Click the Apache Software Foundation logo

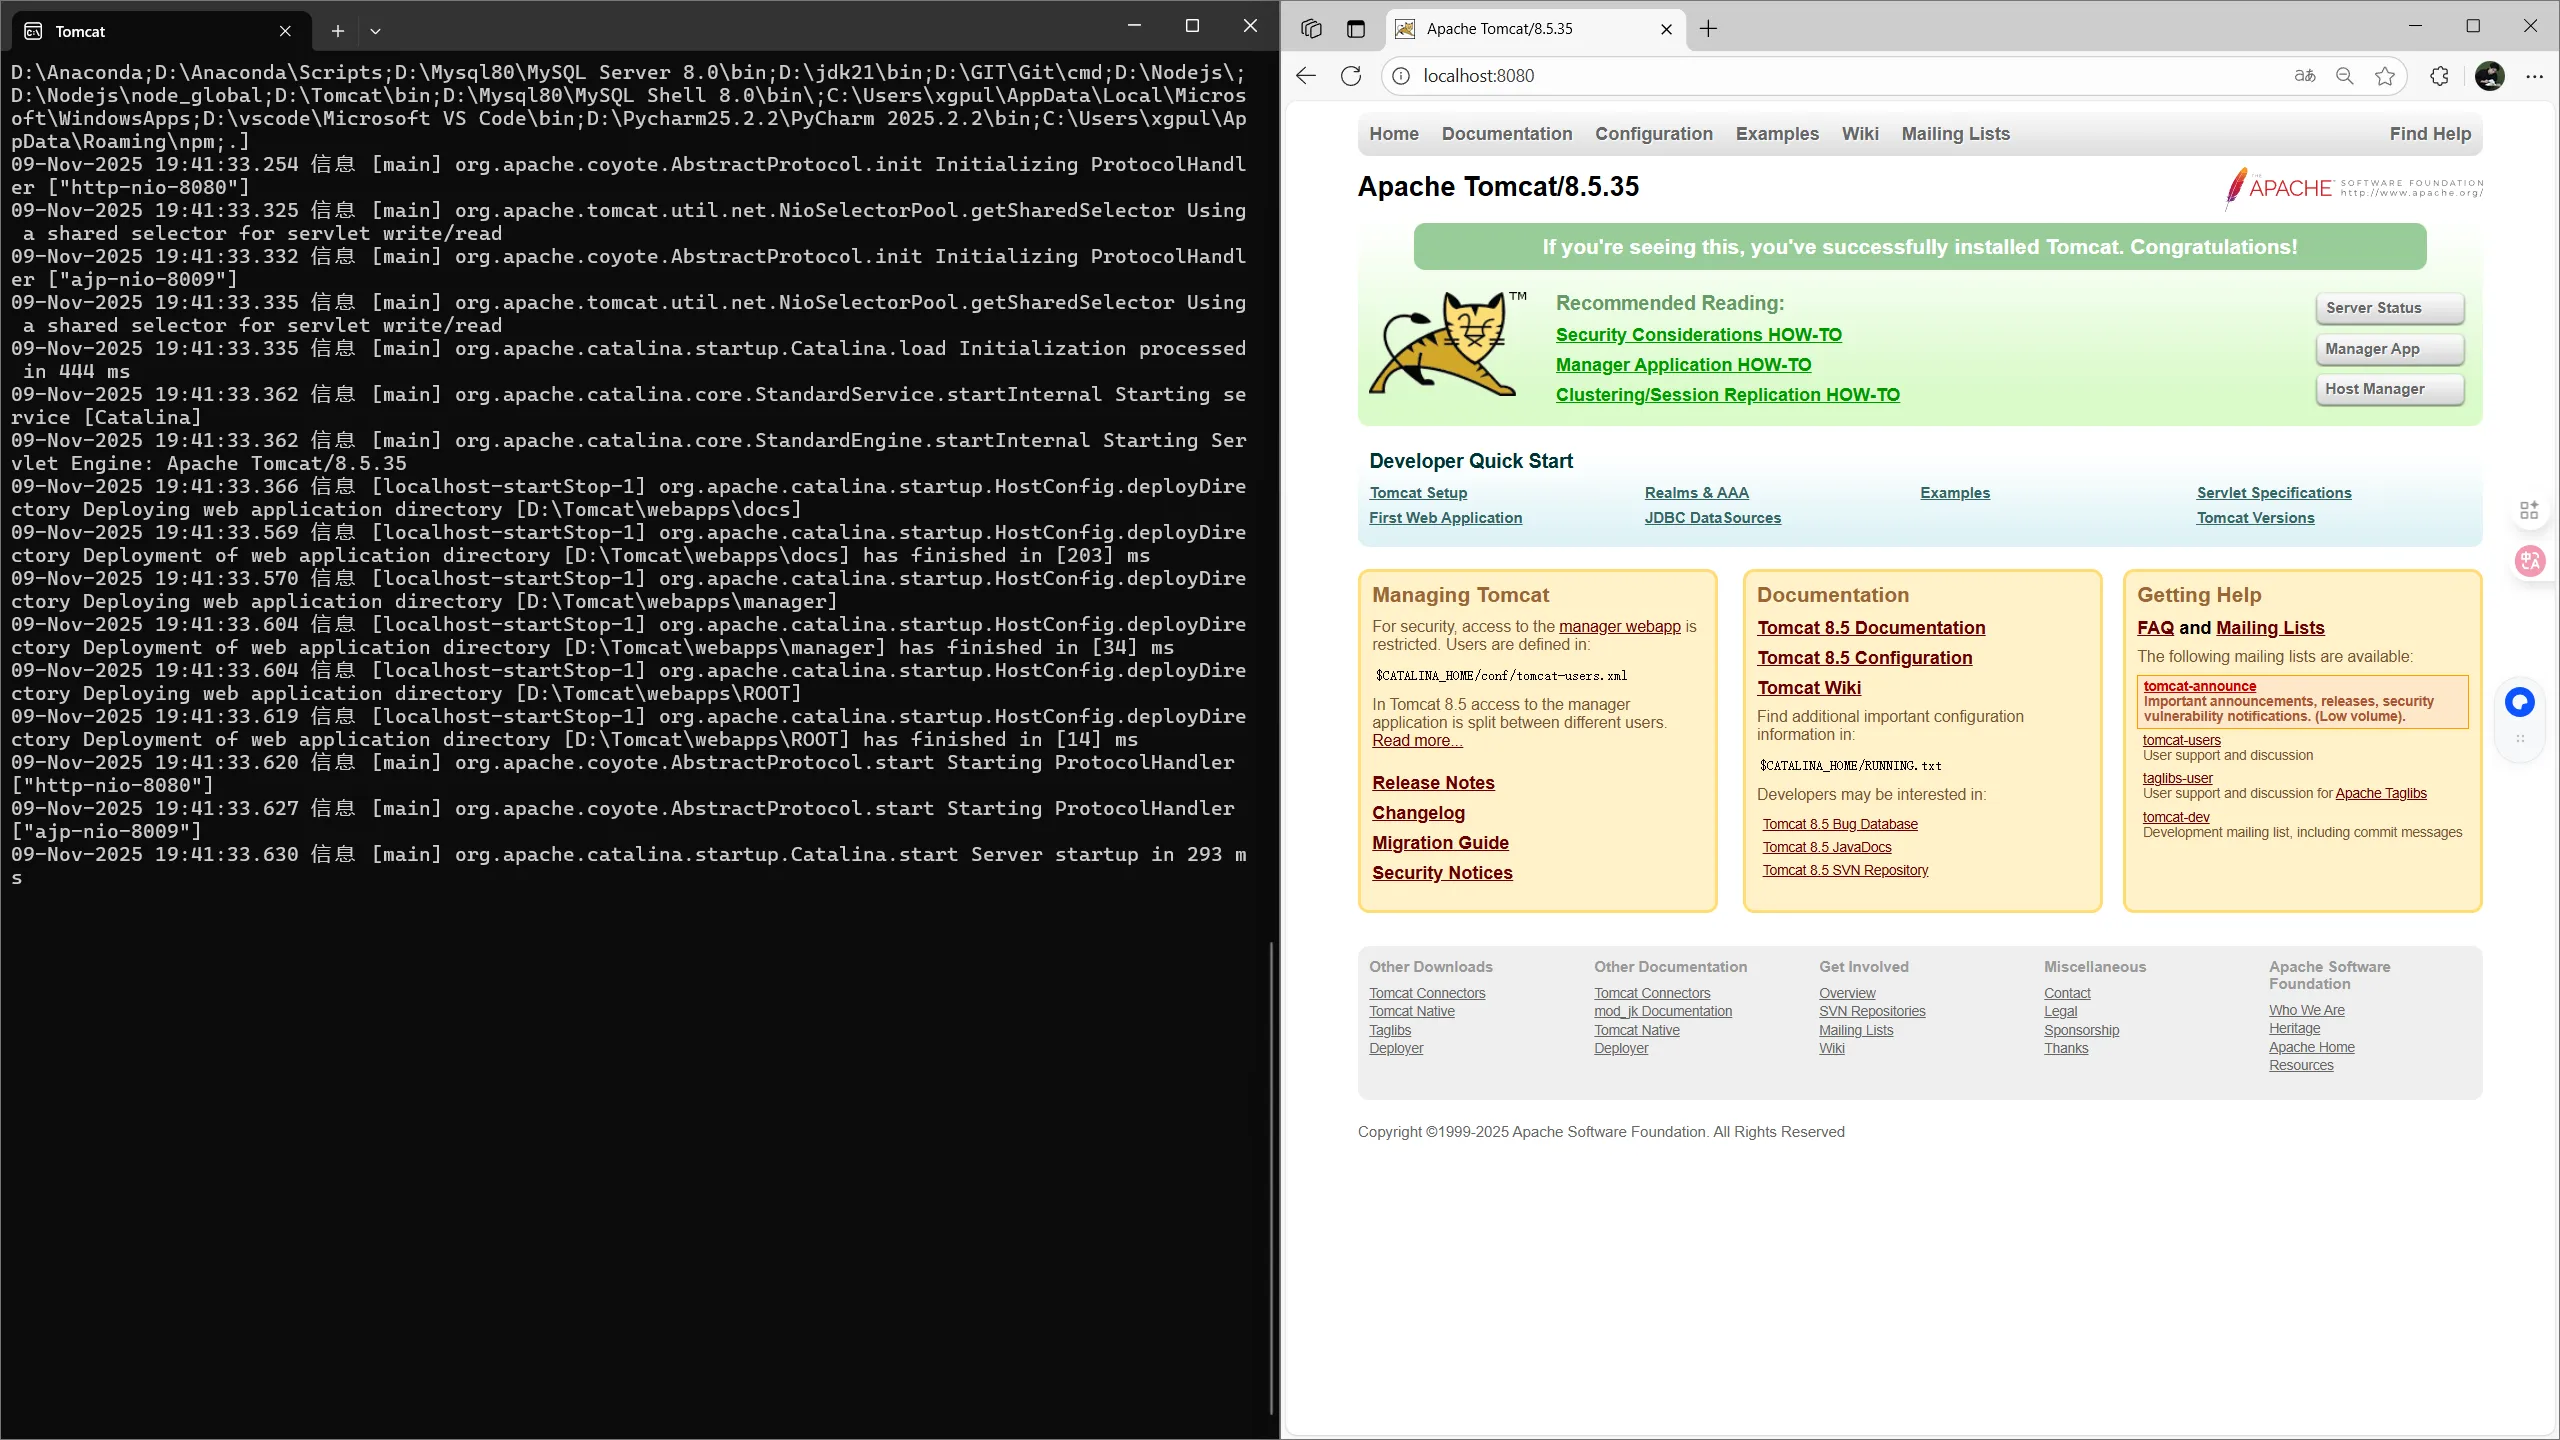[x=2353, y=188]
